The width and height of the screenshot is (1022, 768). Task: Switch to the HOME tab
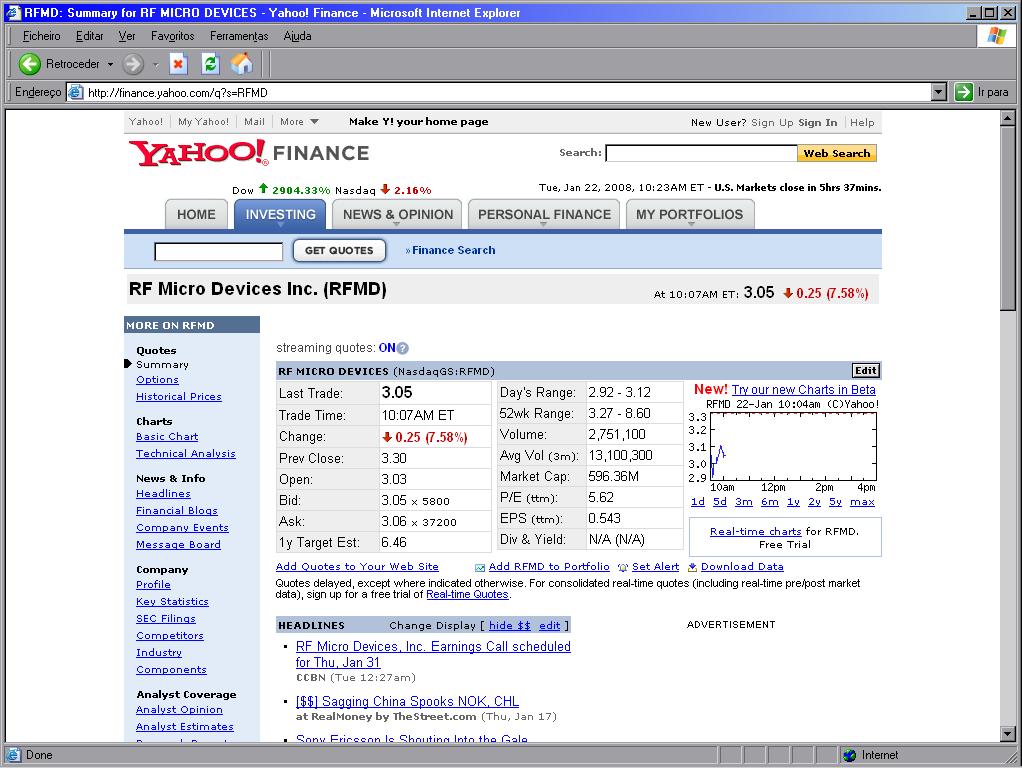point(196,214)
